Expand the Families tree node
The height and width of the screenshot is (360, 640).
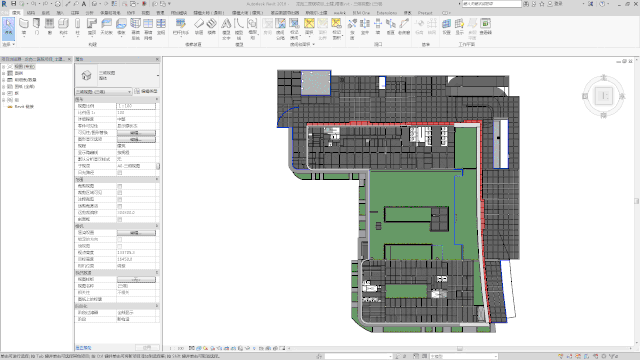(4, 93)
